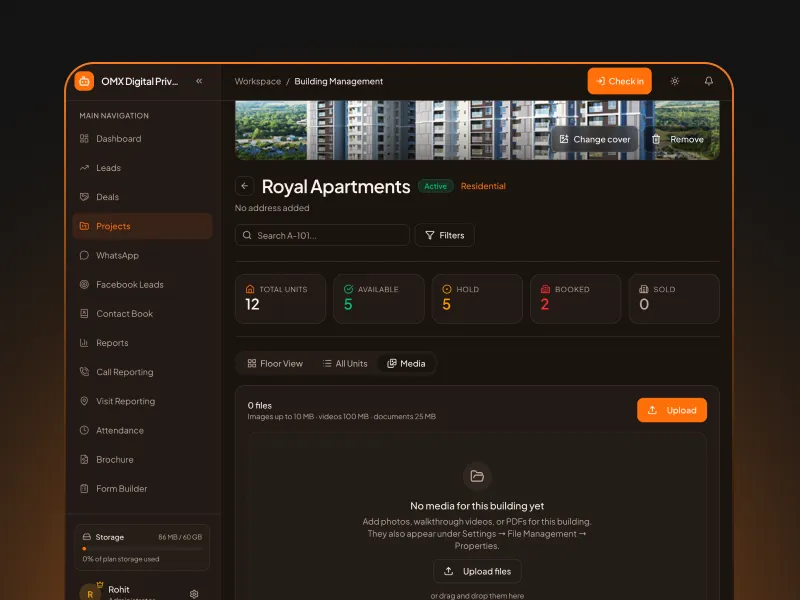Click the Call Reporting phone icon

coord(84,372)
